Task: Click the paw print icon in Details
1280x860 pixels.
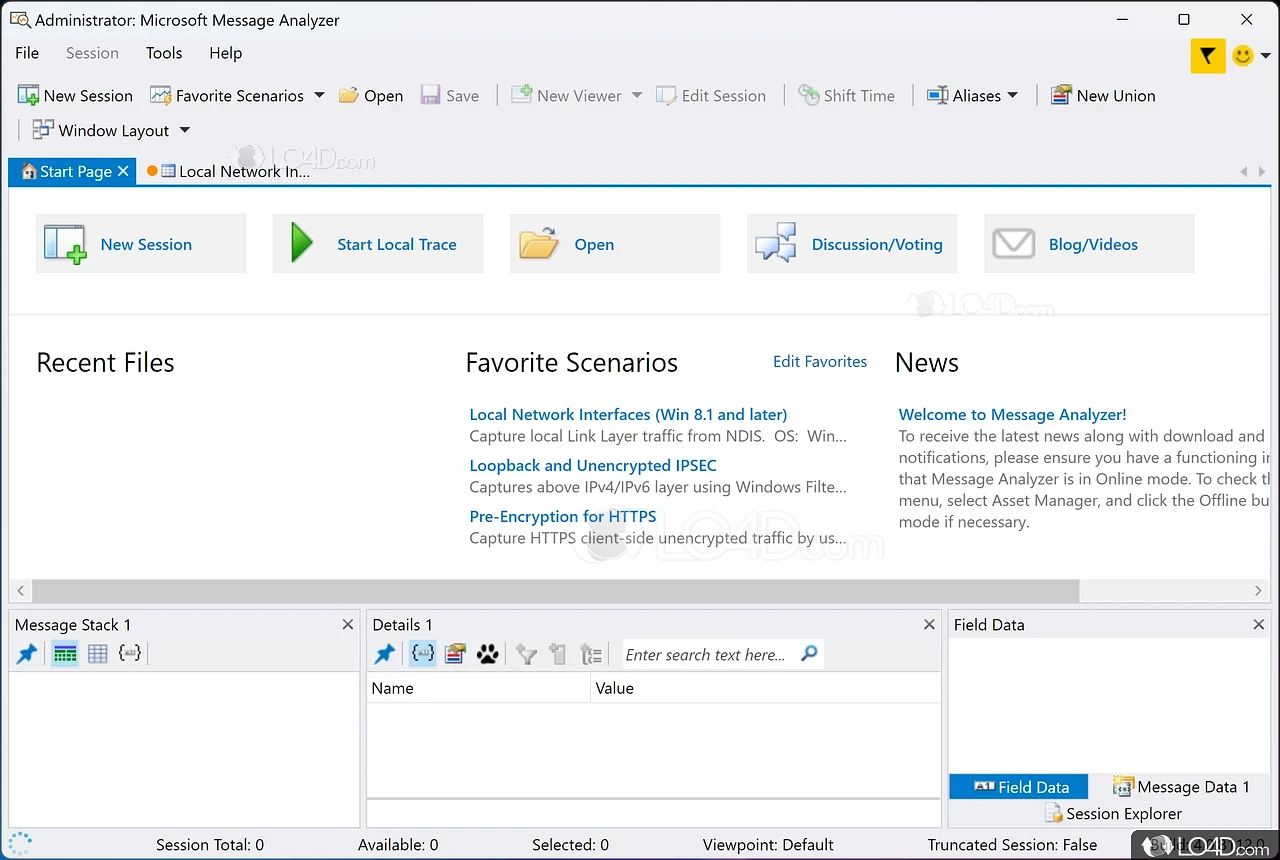Action: pyautogui.click(x=487, y=654)
